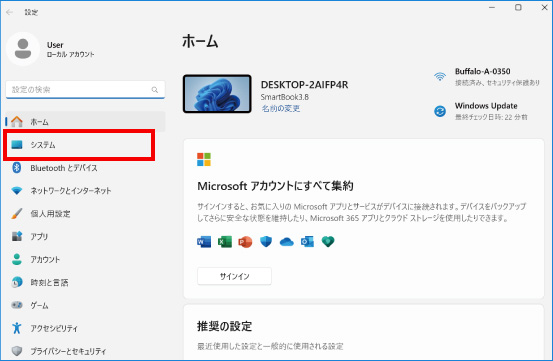Maximize the Settings window
The height and width of the screenshot is (361, 553).
(518, 7)
